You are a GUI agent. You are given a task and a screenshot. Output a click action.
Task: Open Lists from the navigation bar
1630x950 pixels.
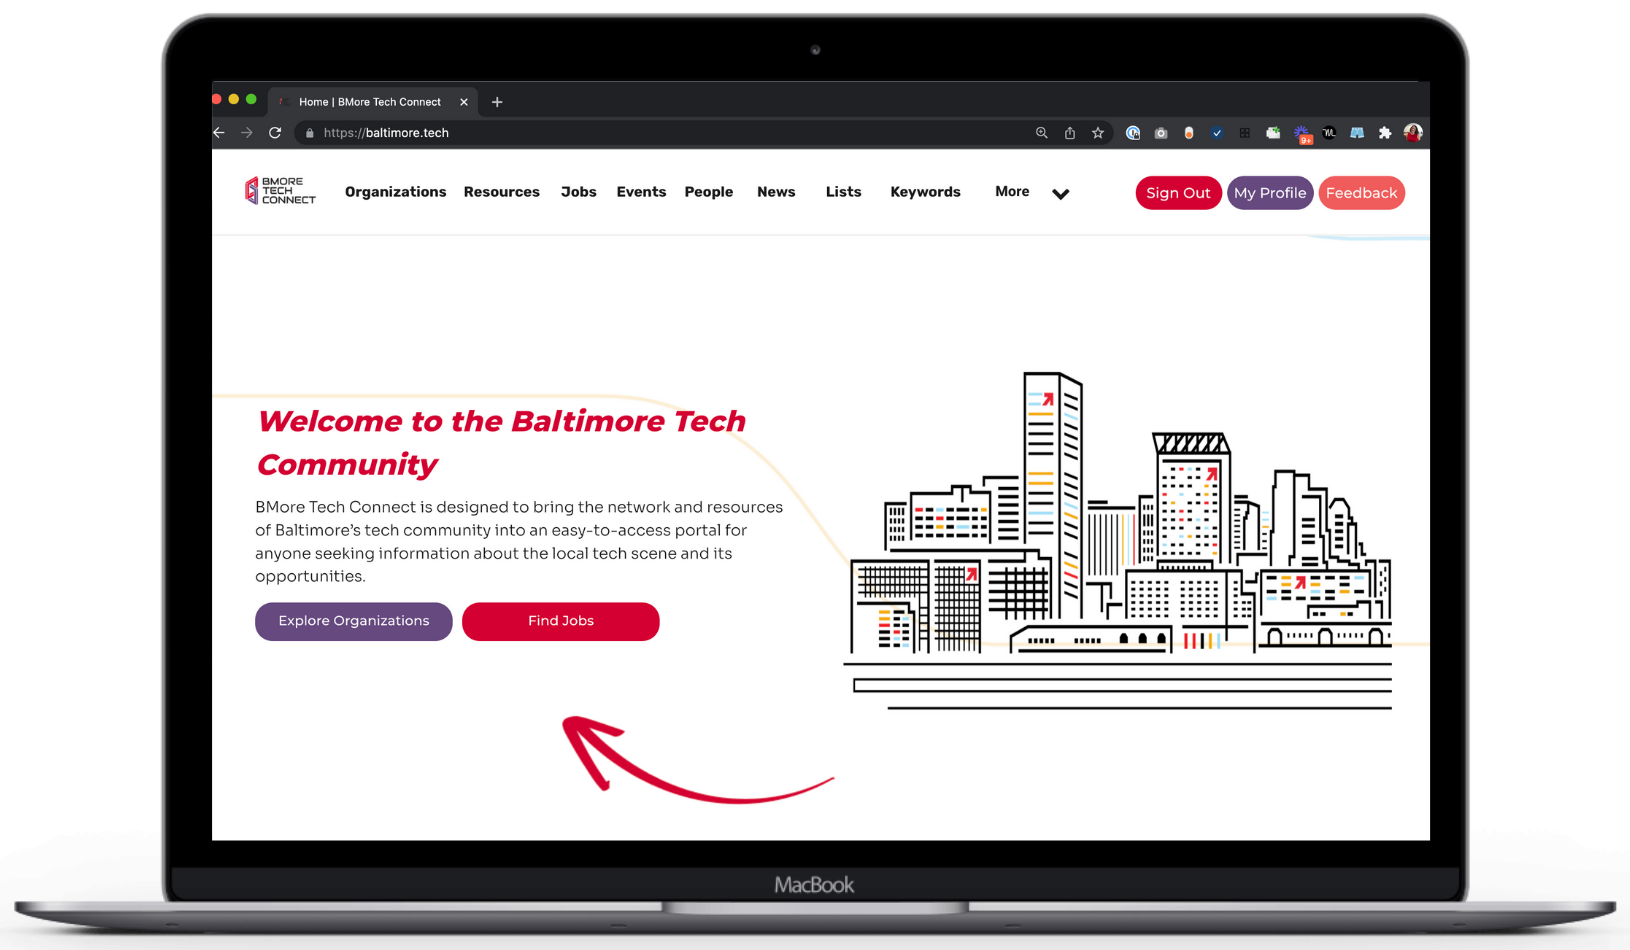(844, 192)
